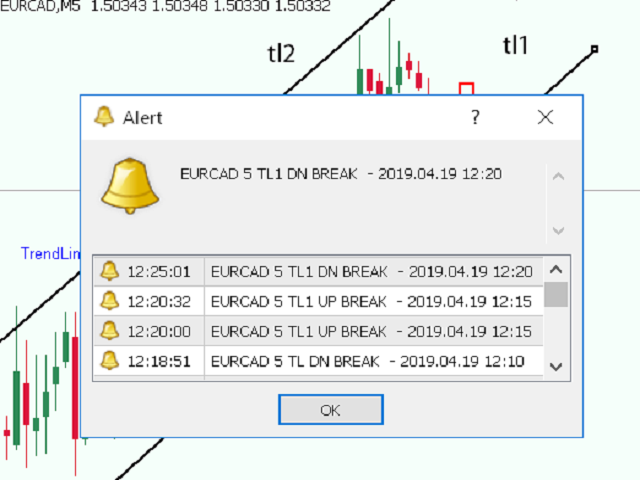Click the alert list scroll up arrow
This screenshot has width=640, height=480.
tap(556, 269)
